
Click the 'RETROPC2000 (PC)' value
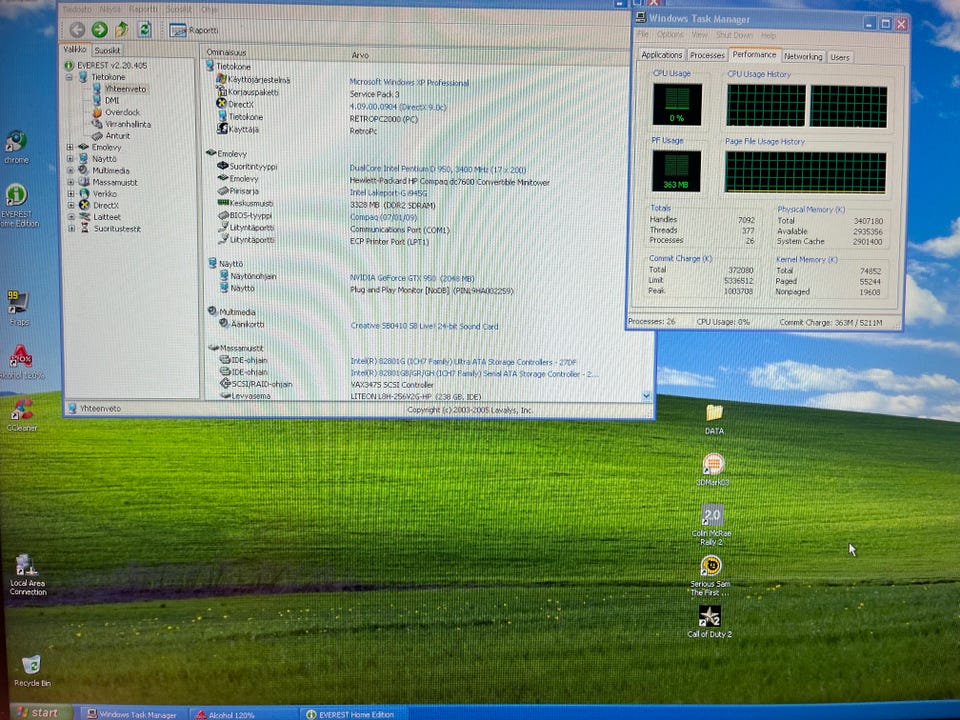click(x=383, y=119)
